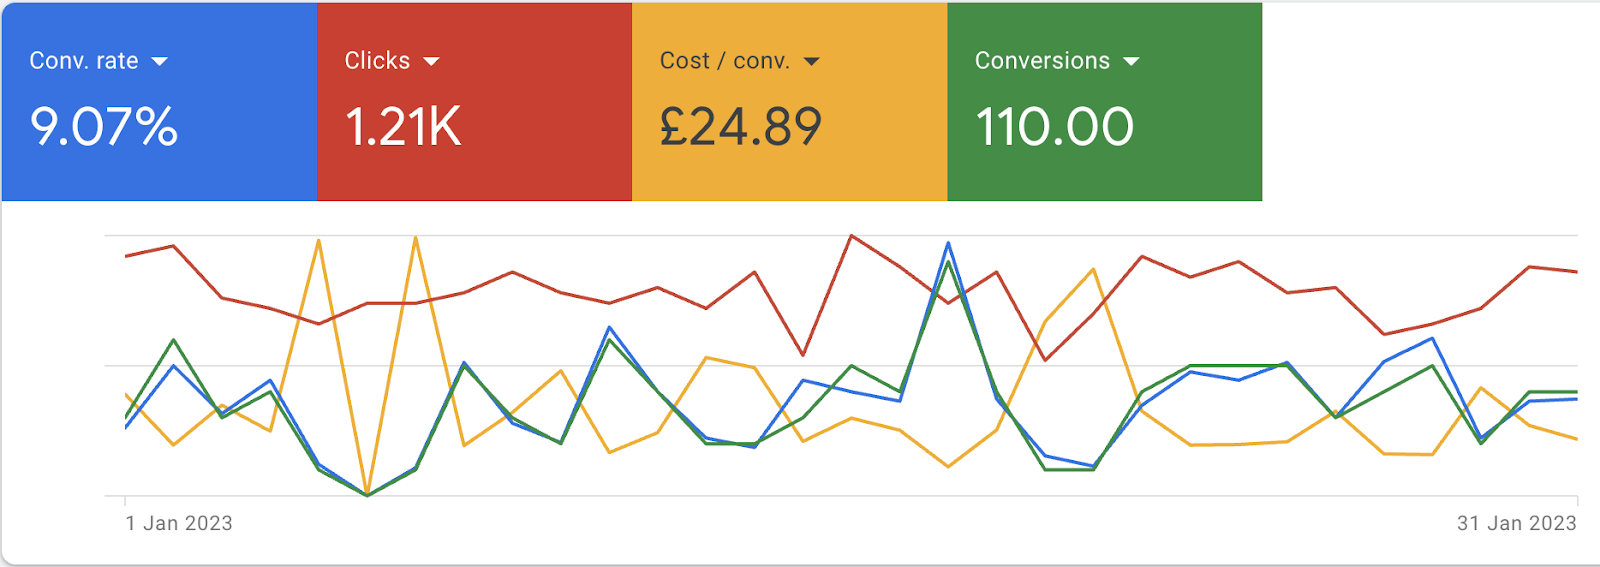Click the Conv. rate label text
Viewport: 1600px width, 567px height.
(84, 61)
